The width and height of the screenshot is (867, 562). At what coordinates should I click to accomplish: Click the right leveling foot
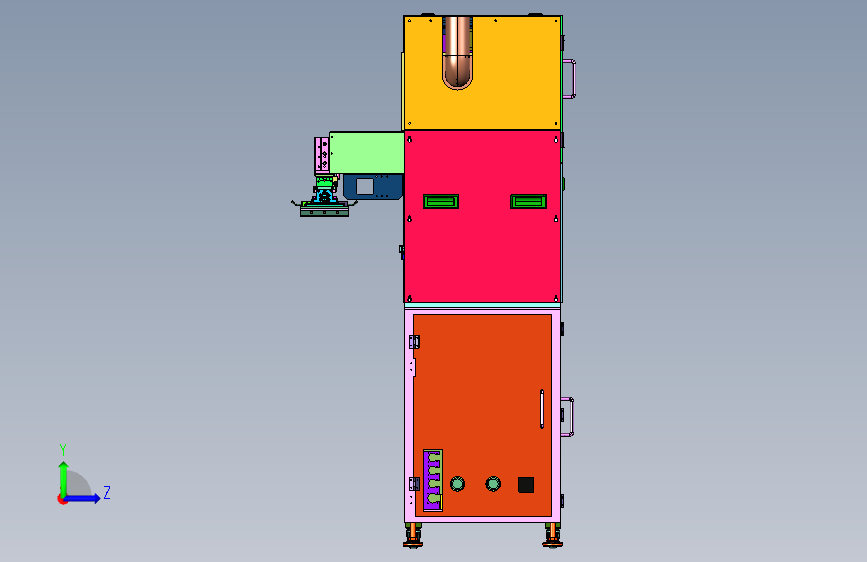click(552, 535)
